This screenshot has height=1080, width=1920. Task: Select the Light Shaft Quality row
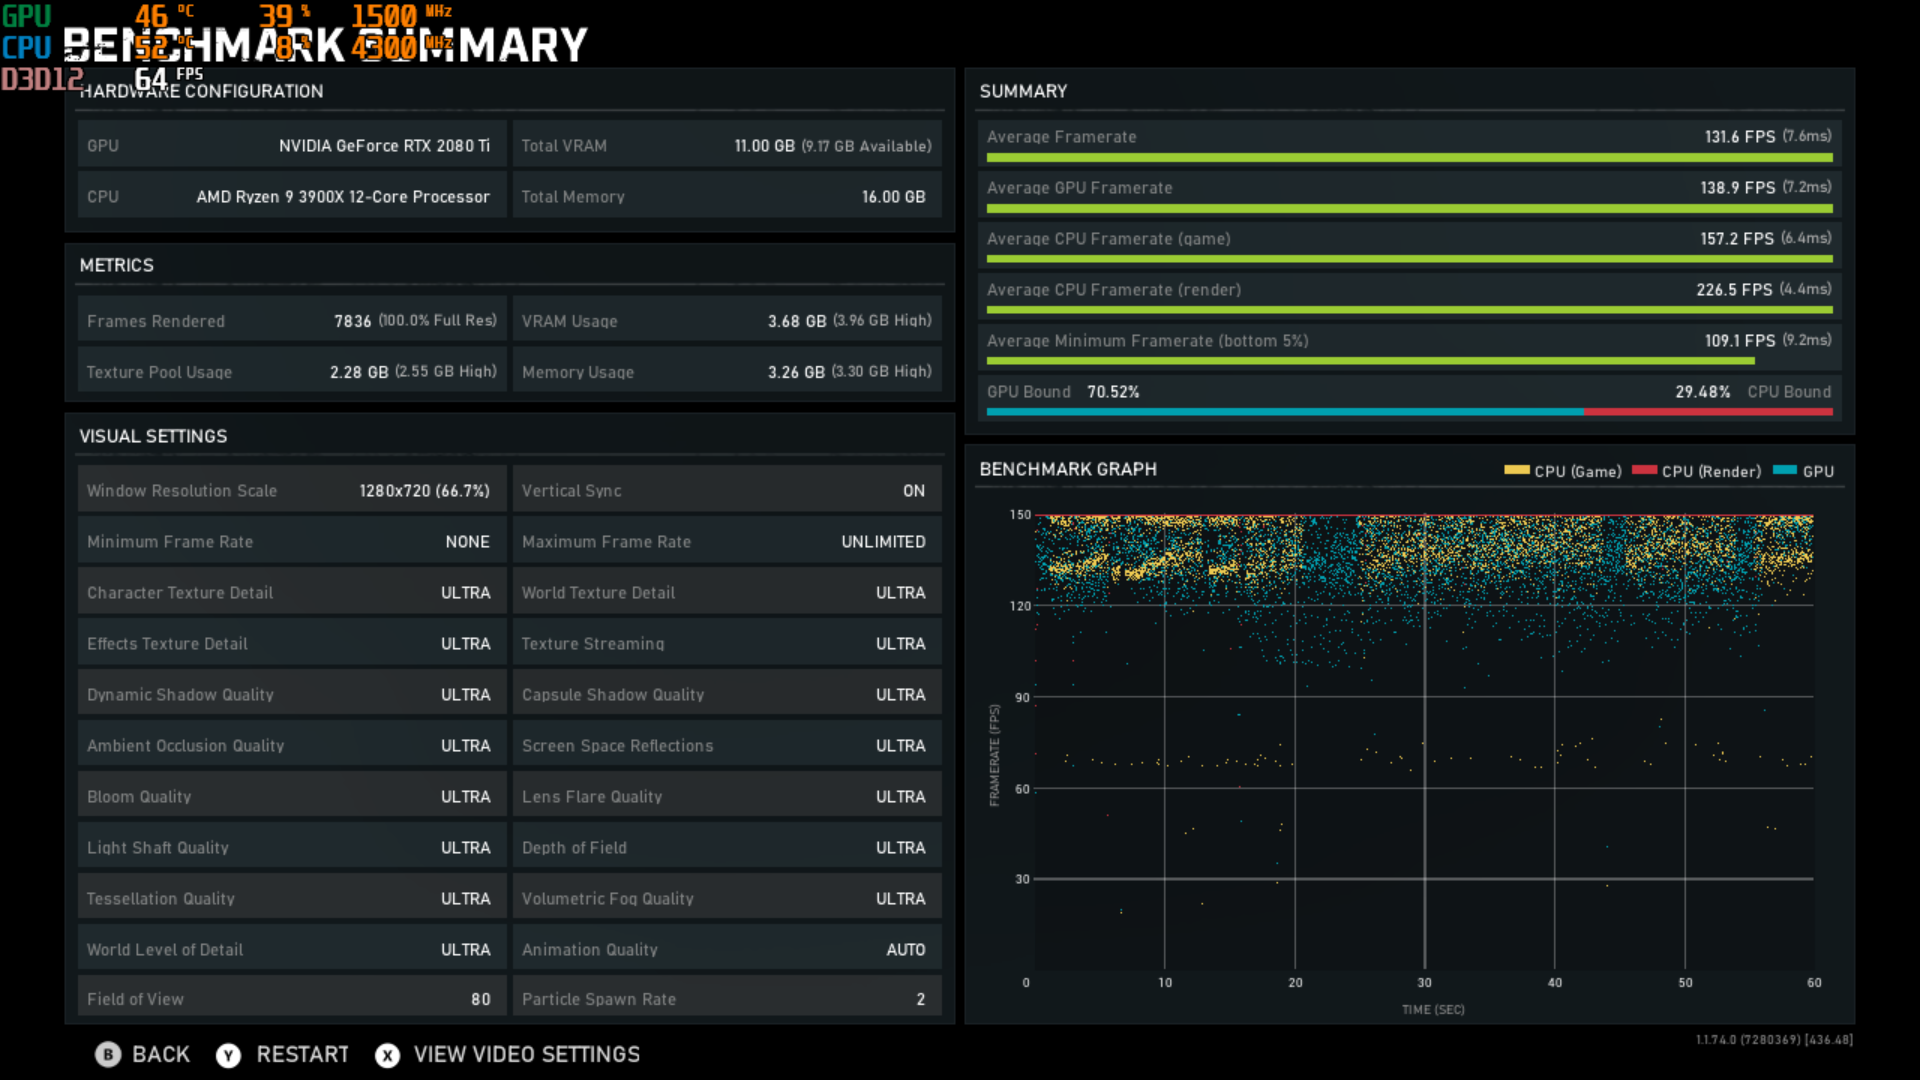[x=292, y=847]
